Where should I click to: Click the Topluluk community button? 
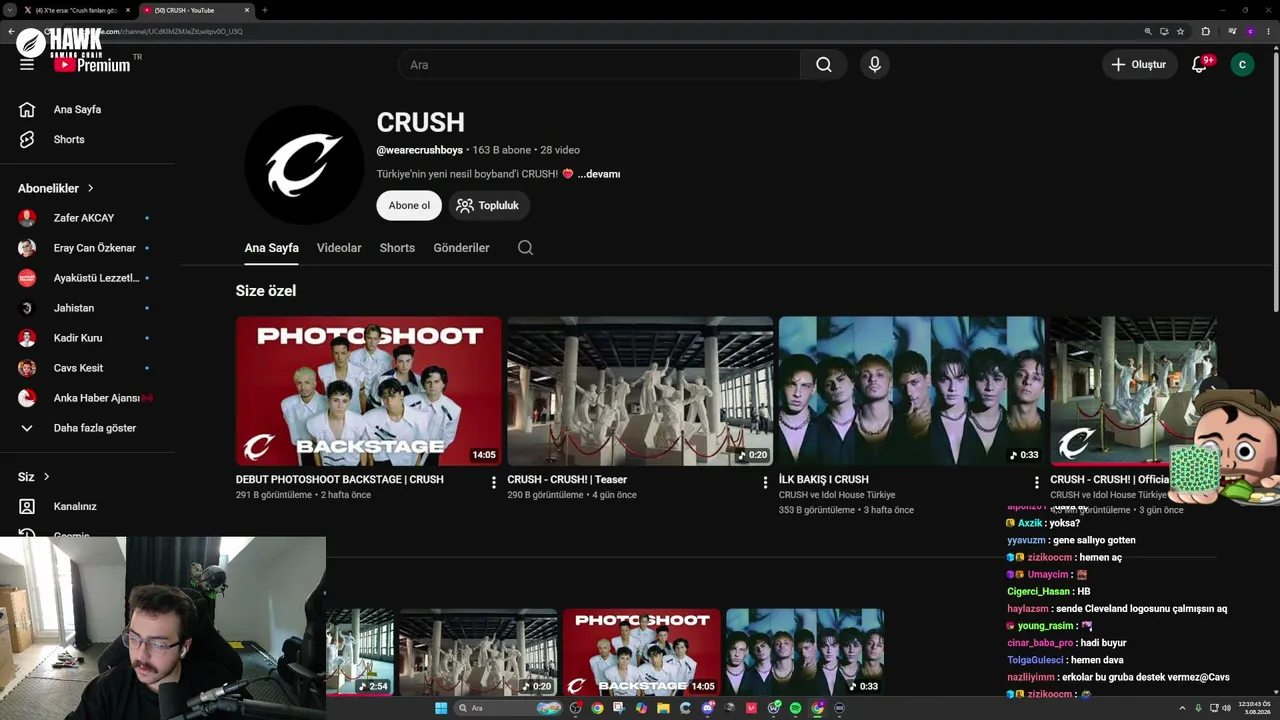(x=489, y=205)
